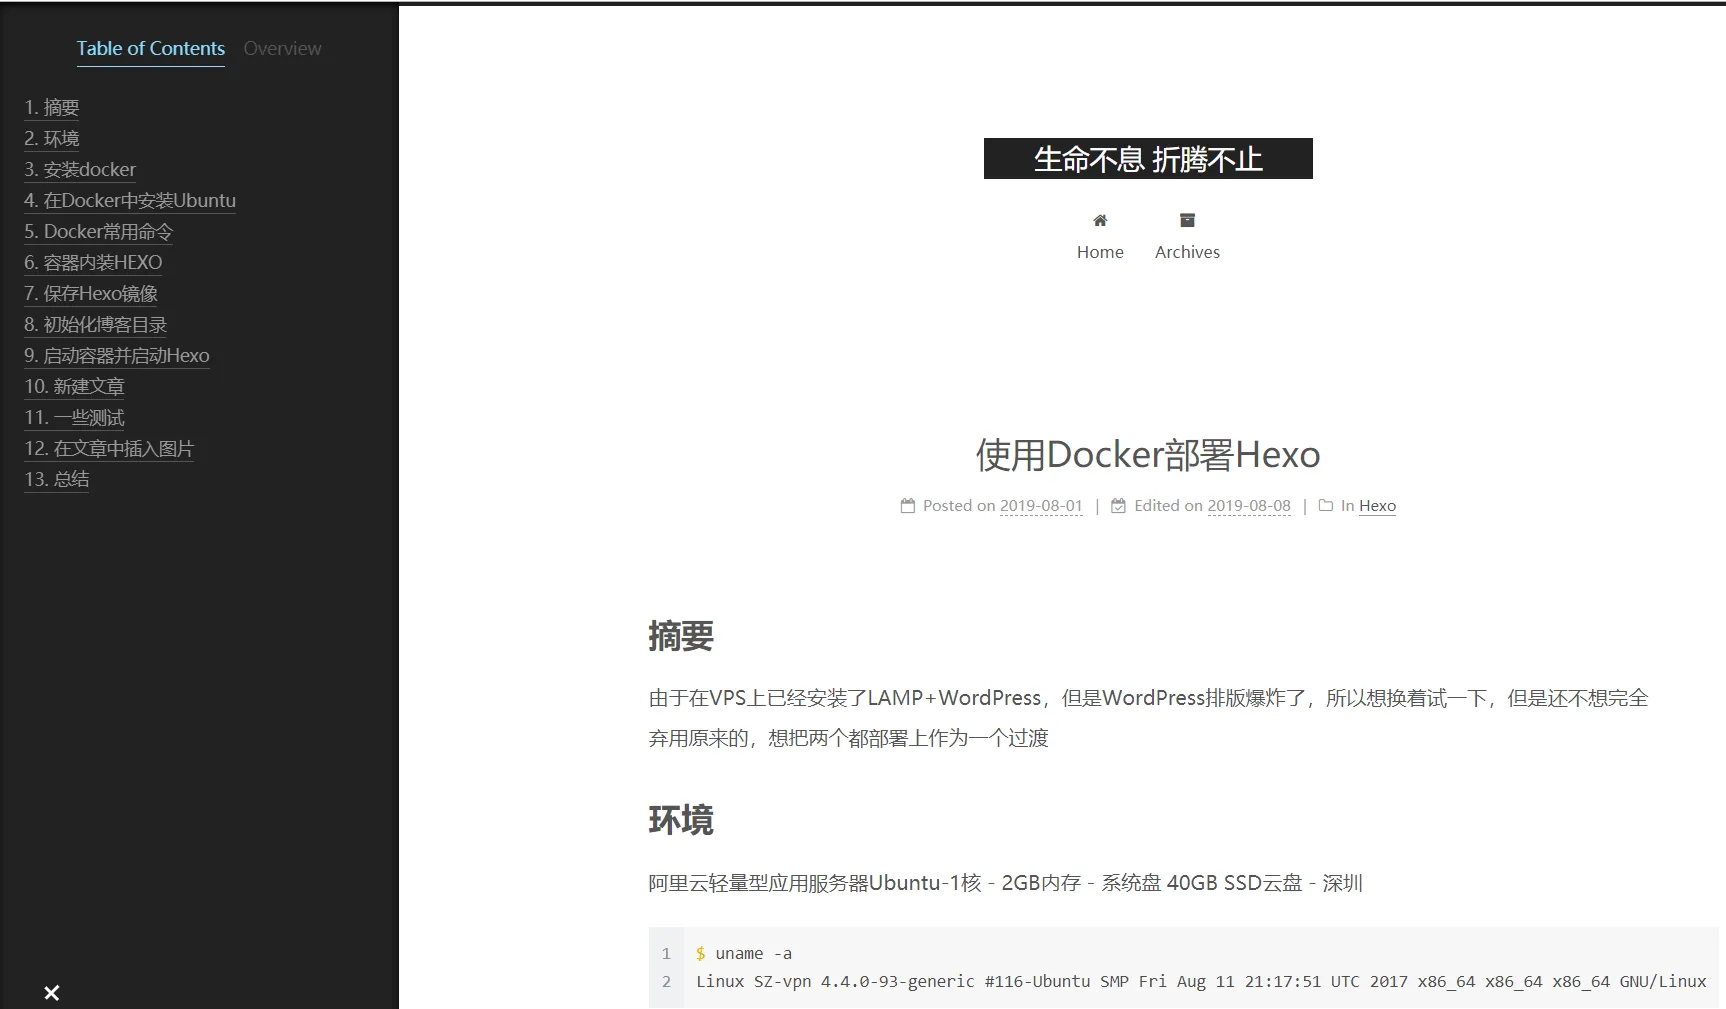Click the edited date 2019-08-08

(x=1249, y=506)
